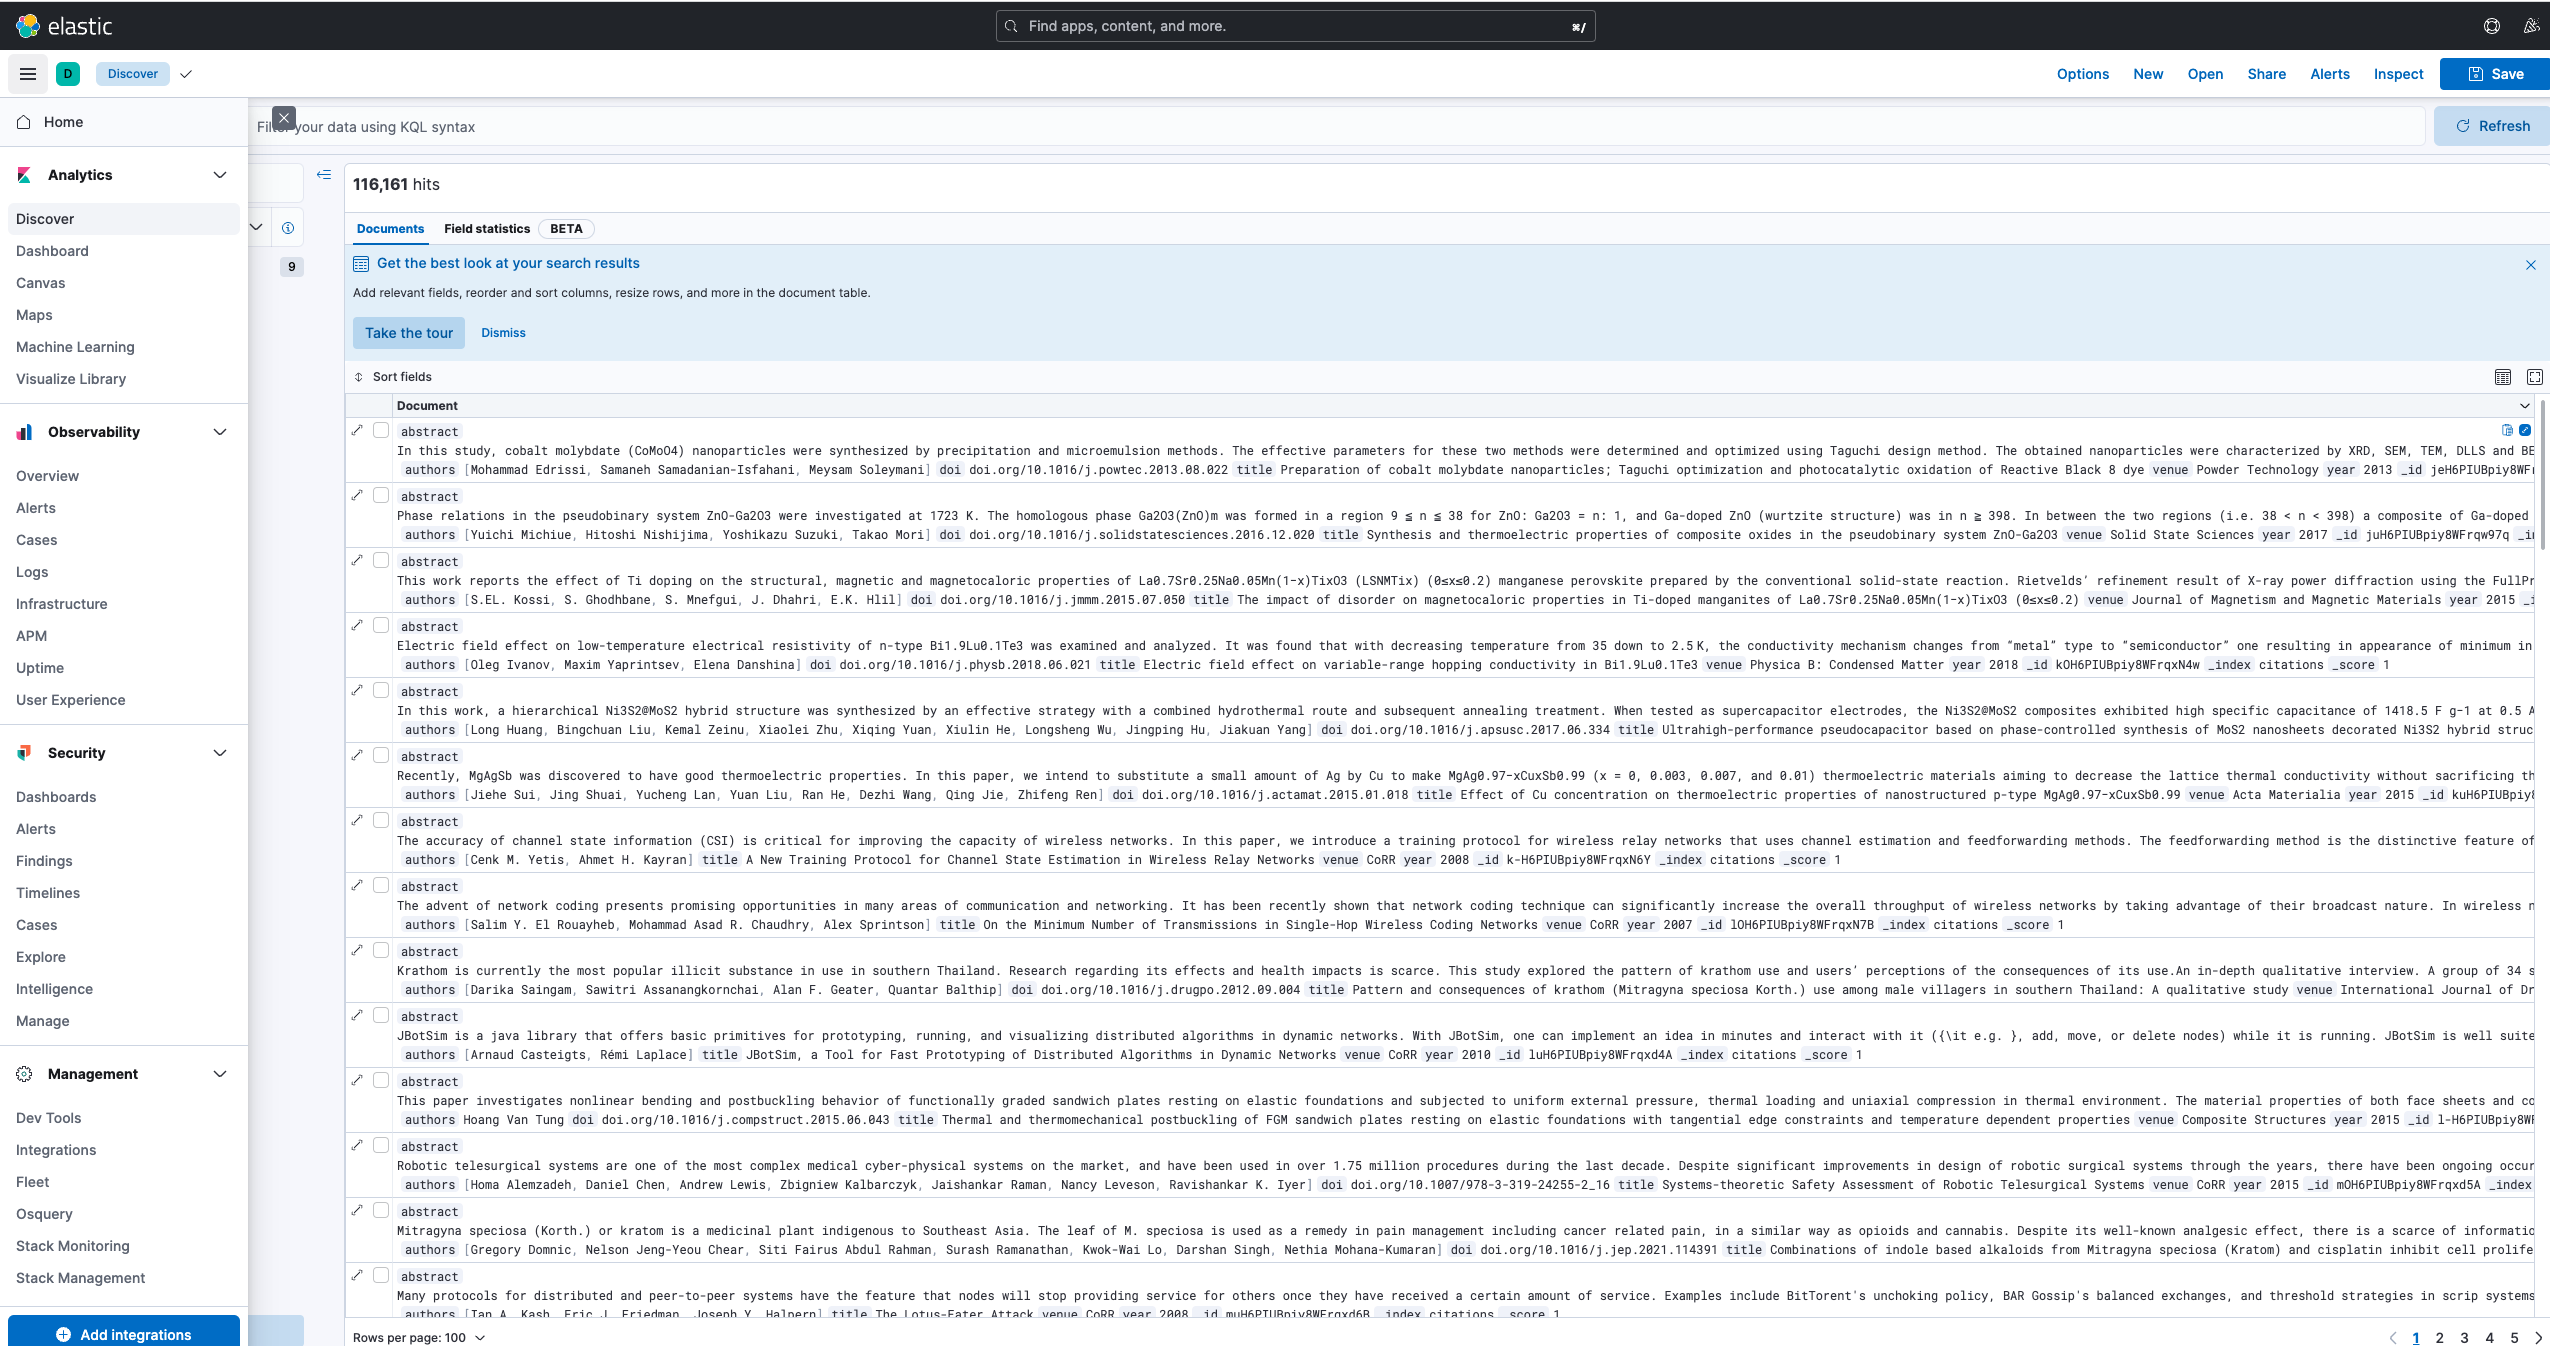Switch to the Field statistics tab
Image resolution: width=2550 pixels, height=1346 pixels.
pos(487,229)
